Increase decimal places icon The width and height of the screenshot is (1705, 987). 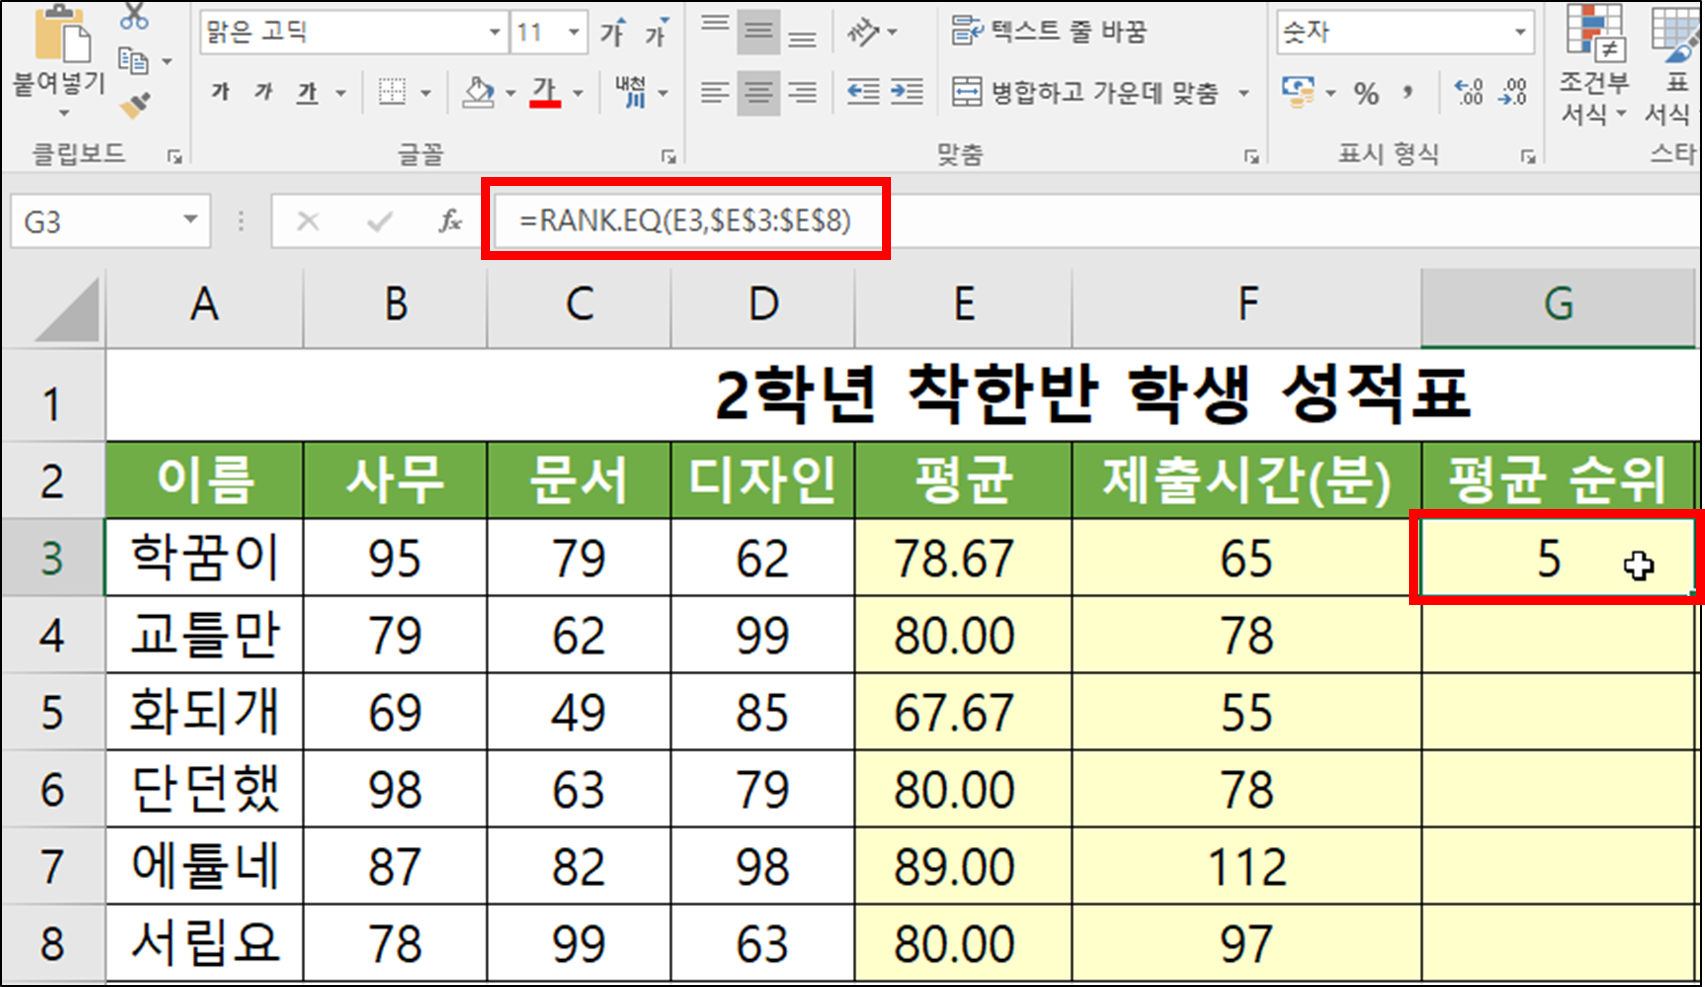click(x=1469, y=93)
